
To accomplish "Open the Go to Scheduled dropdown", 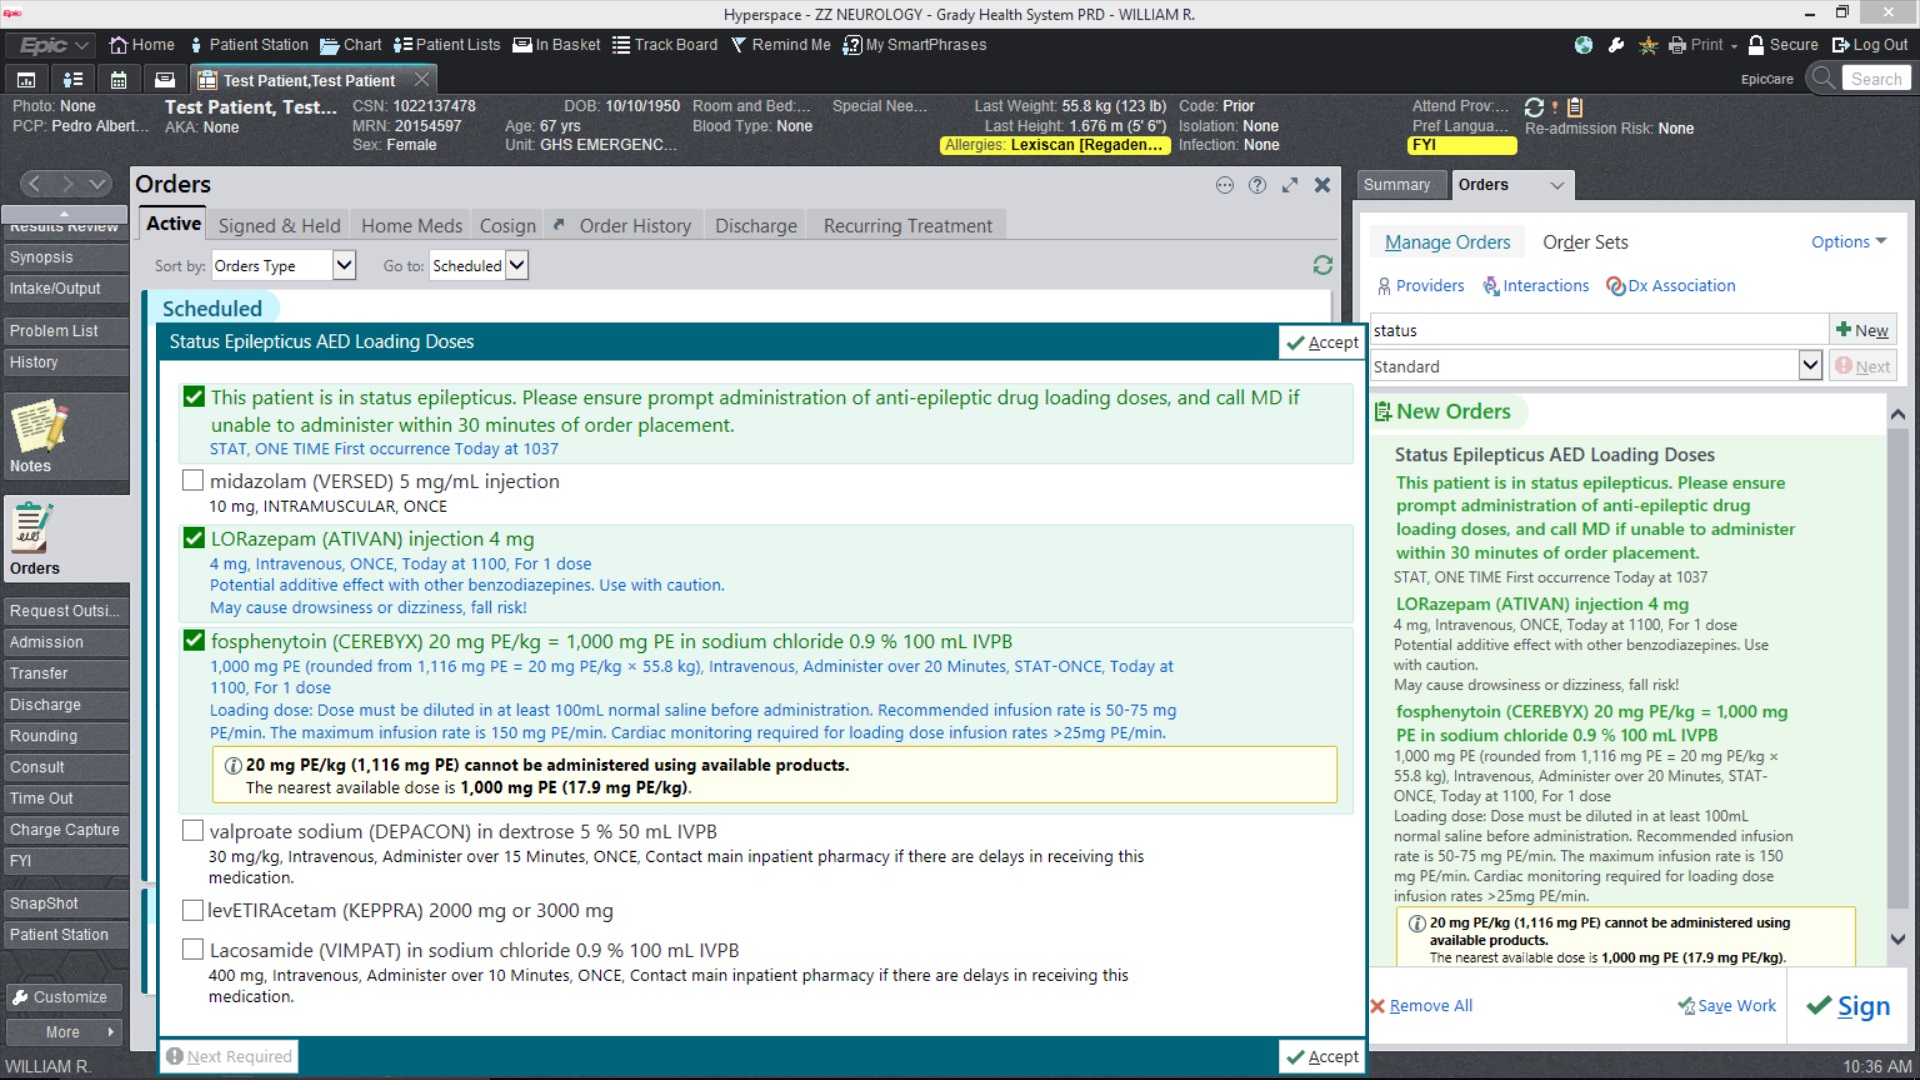I will [x=516, y=265].
